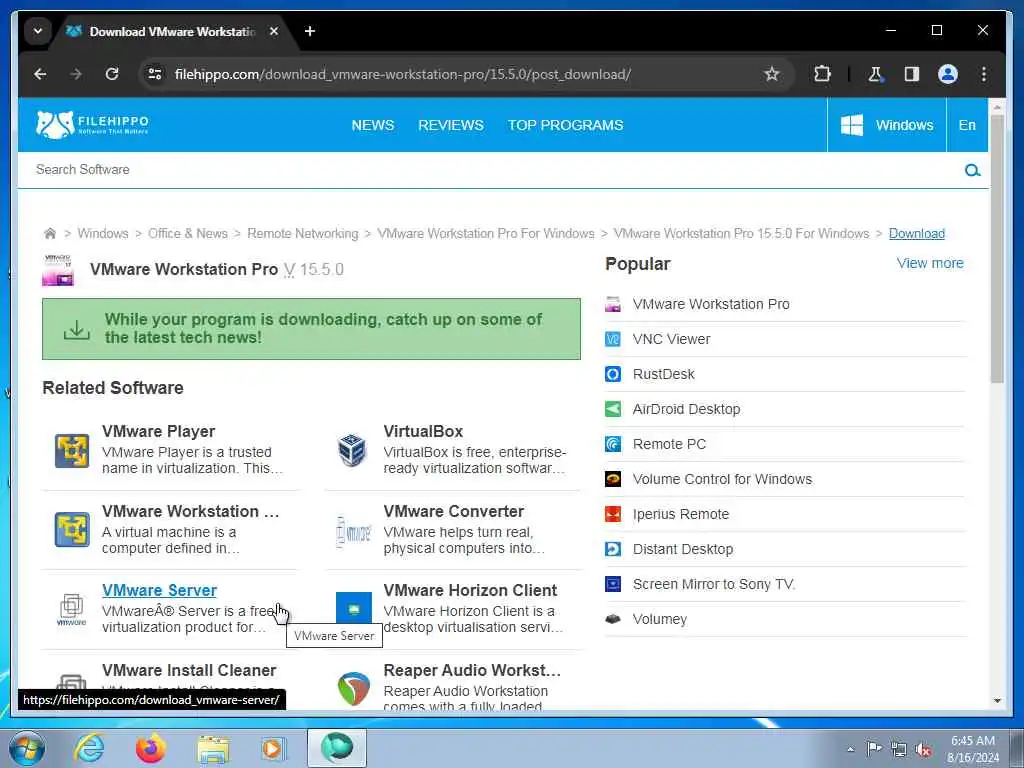Click the green downloading news banner

311,329
